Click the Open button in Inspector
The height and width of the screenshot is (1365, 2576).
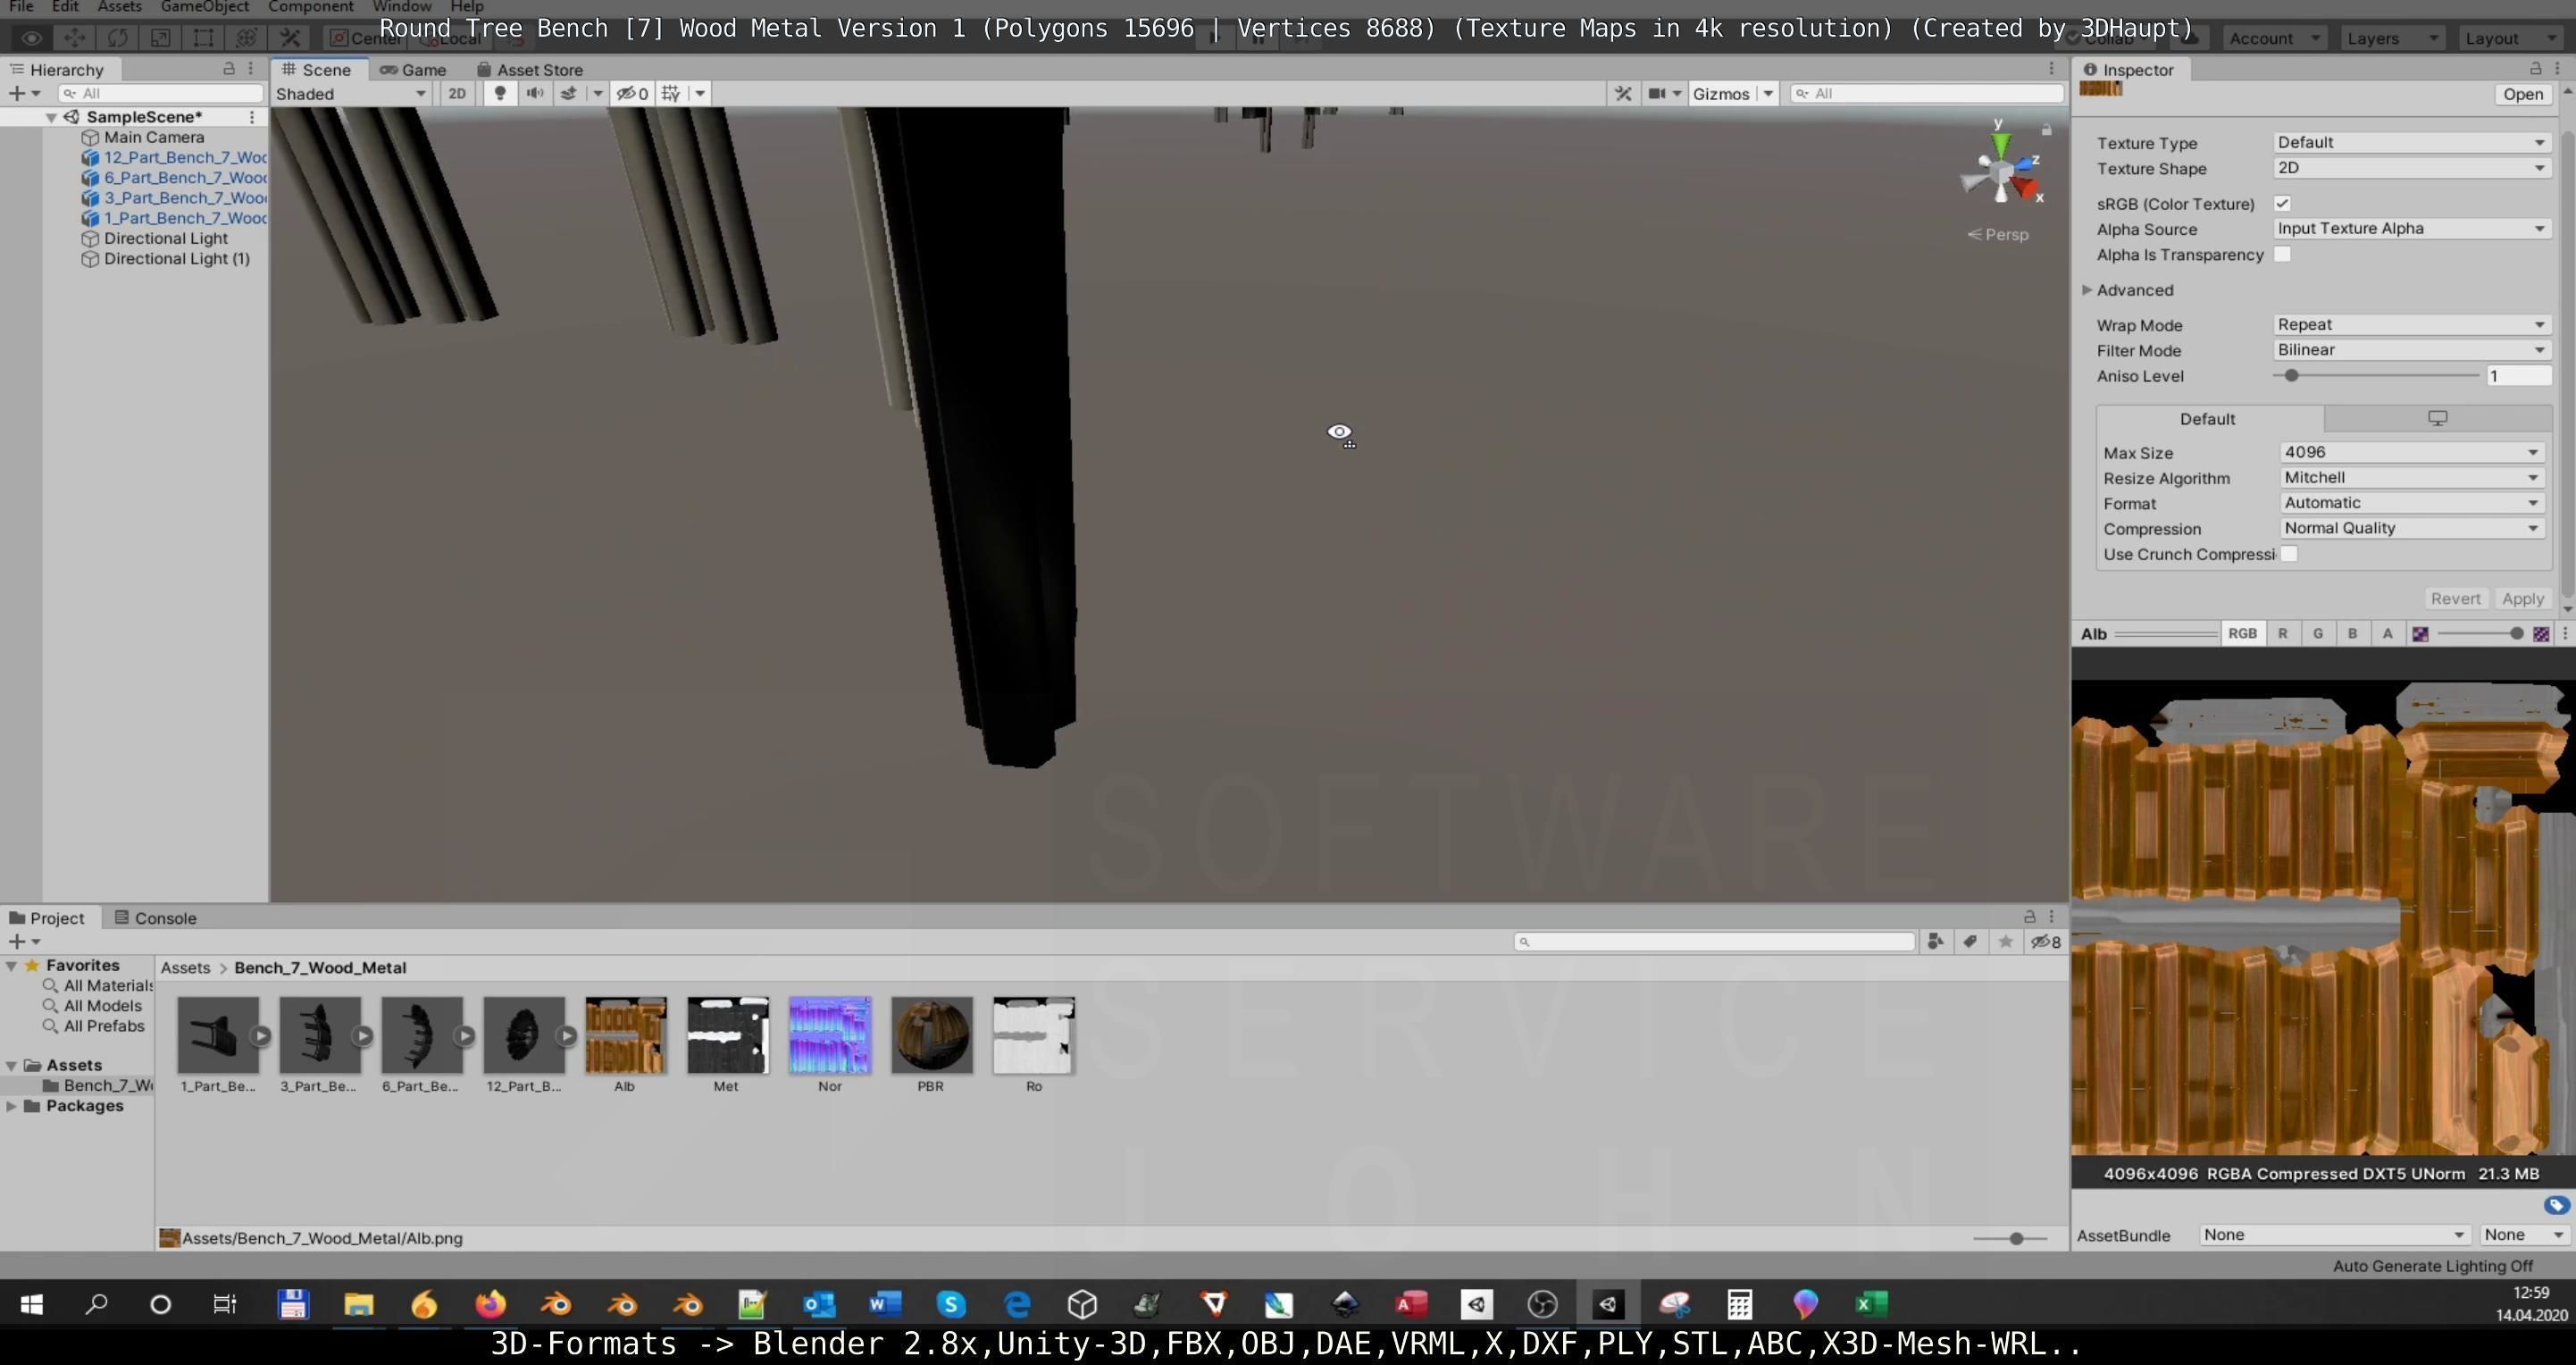click(x=2522, y=94)
